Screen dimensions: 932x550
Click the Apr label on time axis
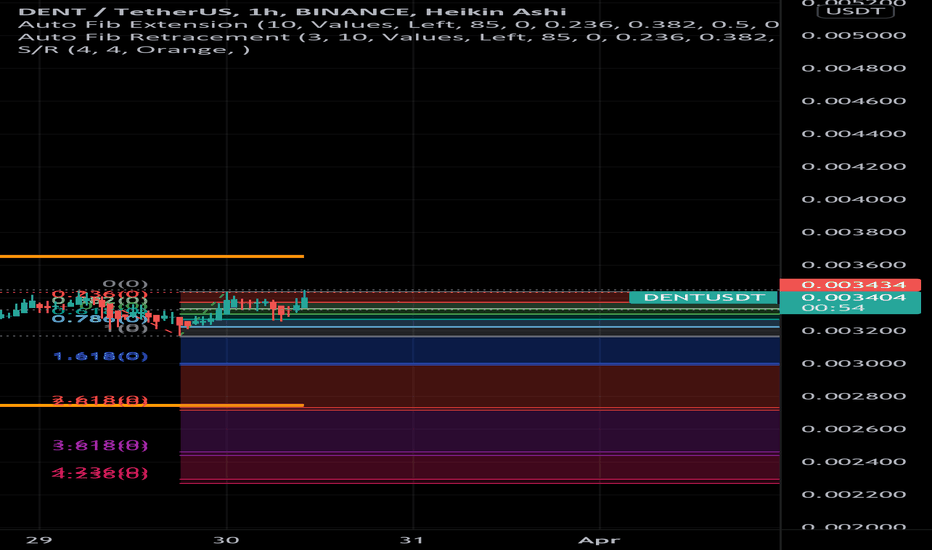(x=599, y=540)
